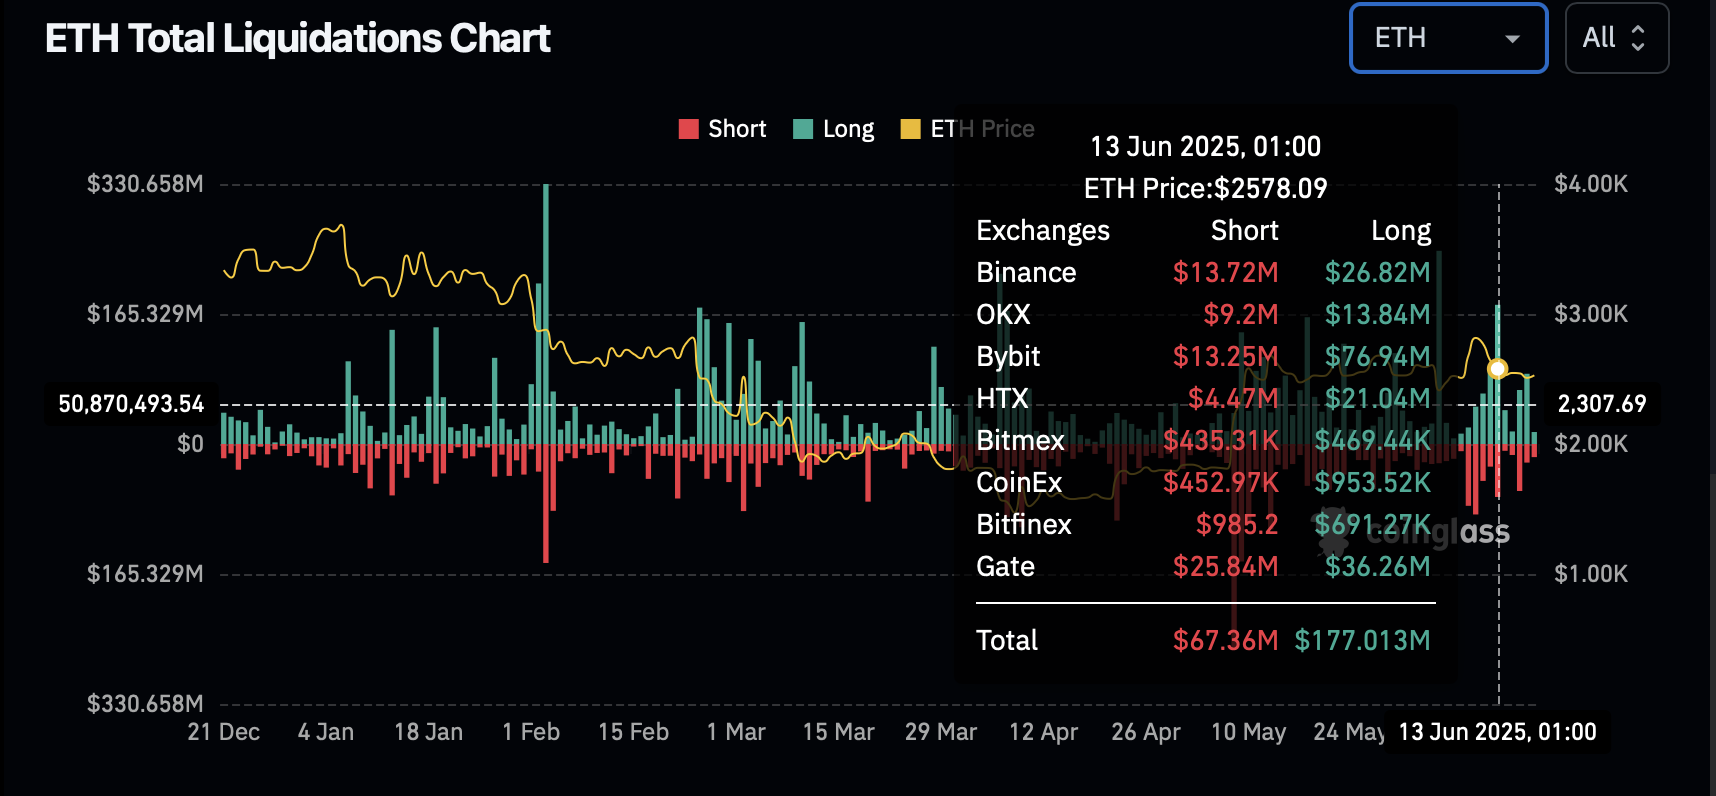Click the Bitfinex short value $985.2

click(x=1237, y=524)
